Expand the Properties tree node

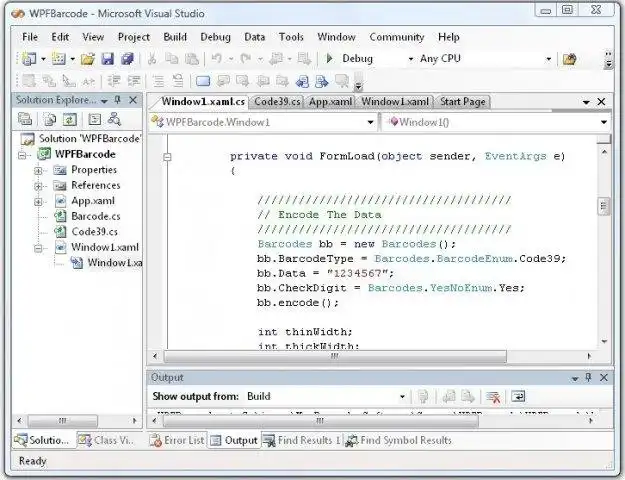(x=38, y=171)
